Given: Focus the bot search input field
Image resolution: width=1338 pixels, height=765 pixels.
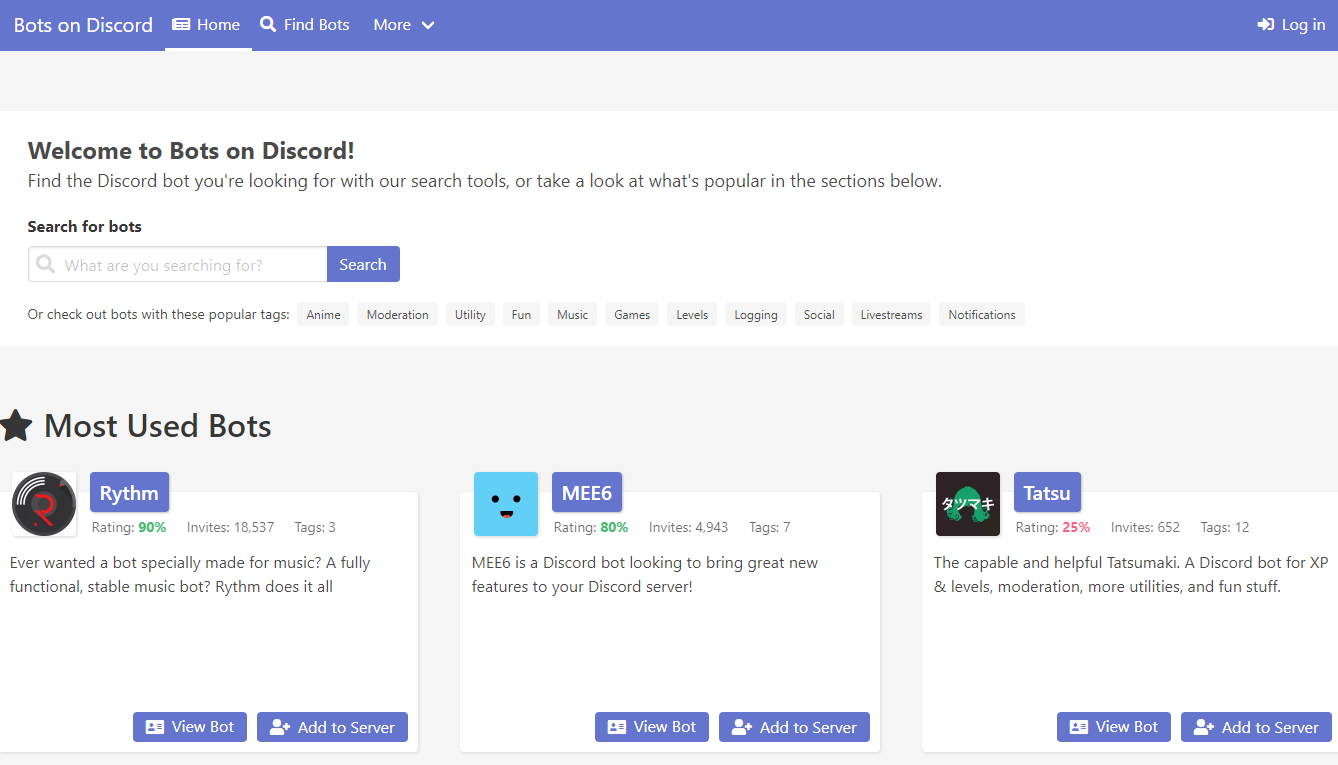Looking at the screenshot, I should 178,264.
